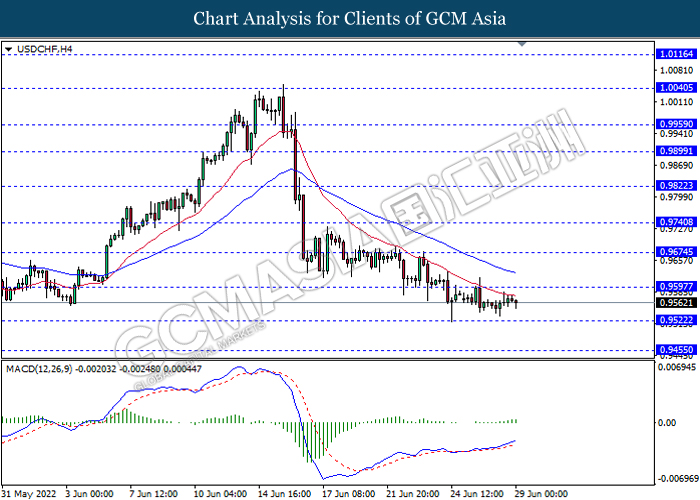Select the 0.95977 price level label
Image resolution: width=700 pixels, height=500 pixels.
676,287
